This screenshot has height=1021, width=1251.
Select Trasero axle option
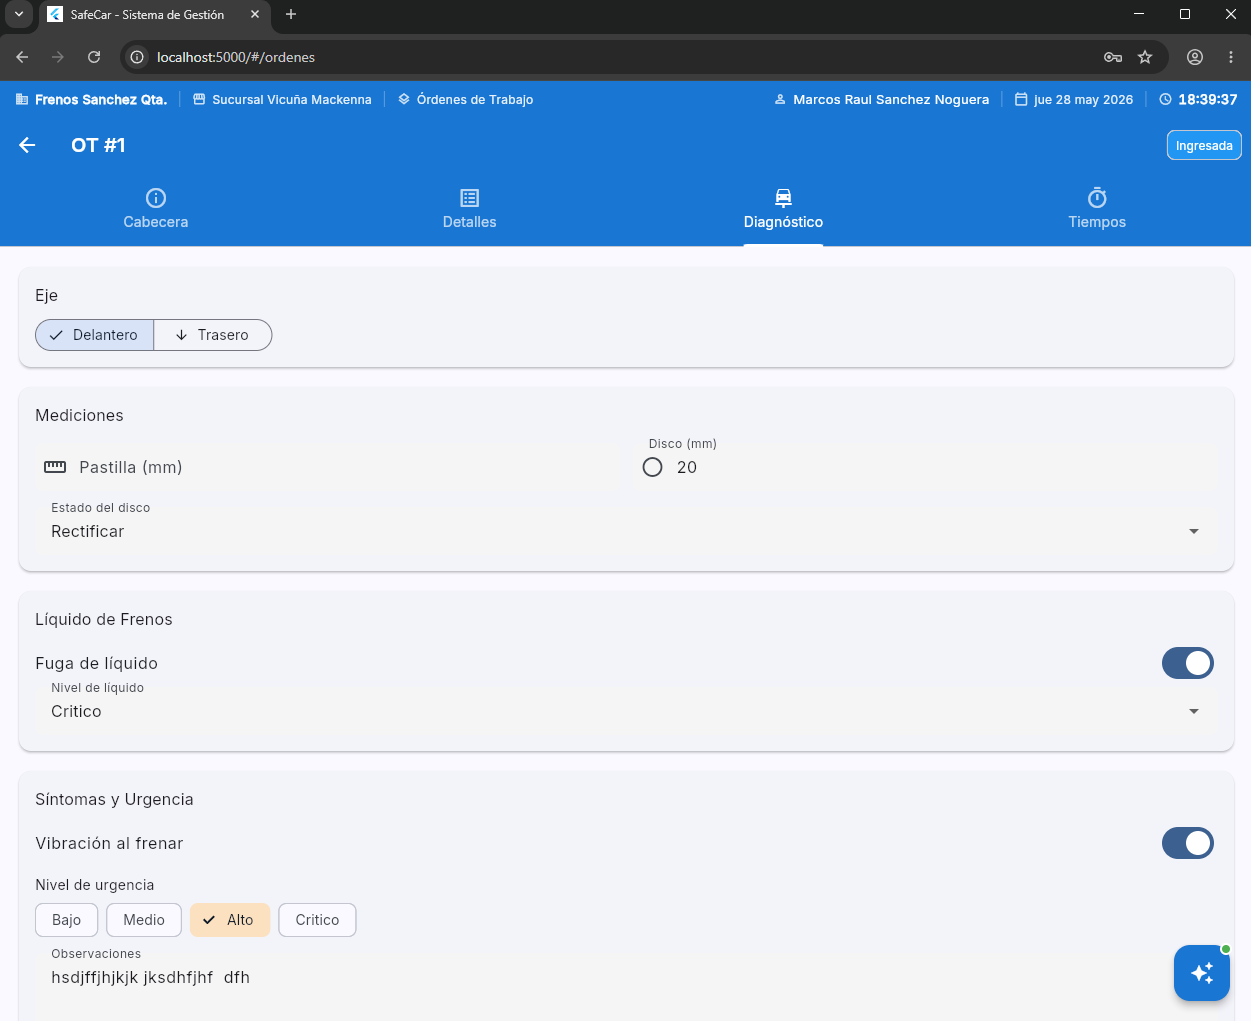tap(213, 335)
